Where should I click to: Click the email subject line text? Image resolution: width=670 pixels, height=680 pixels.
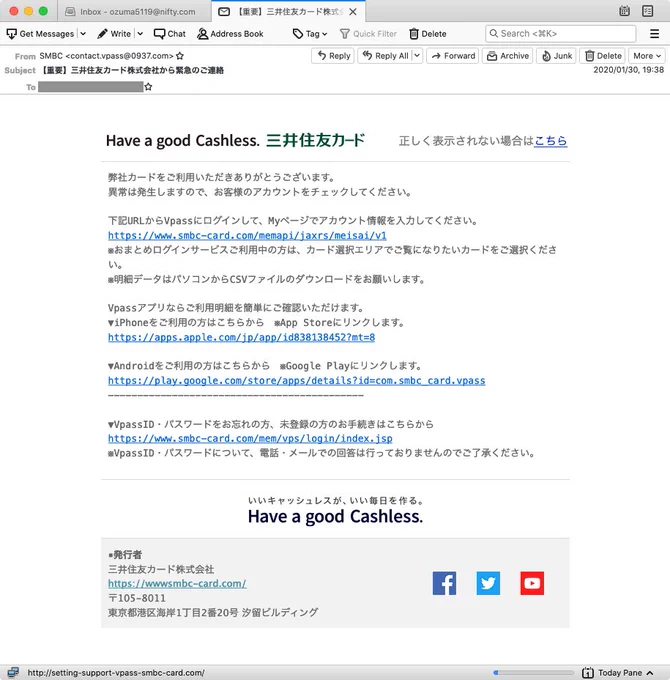132,70
